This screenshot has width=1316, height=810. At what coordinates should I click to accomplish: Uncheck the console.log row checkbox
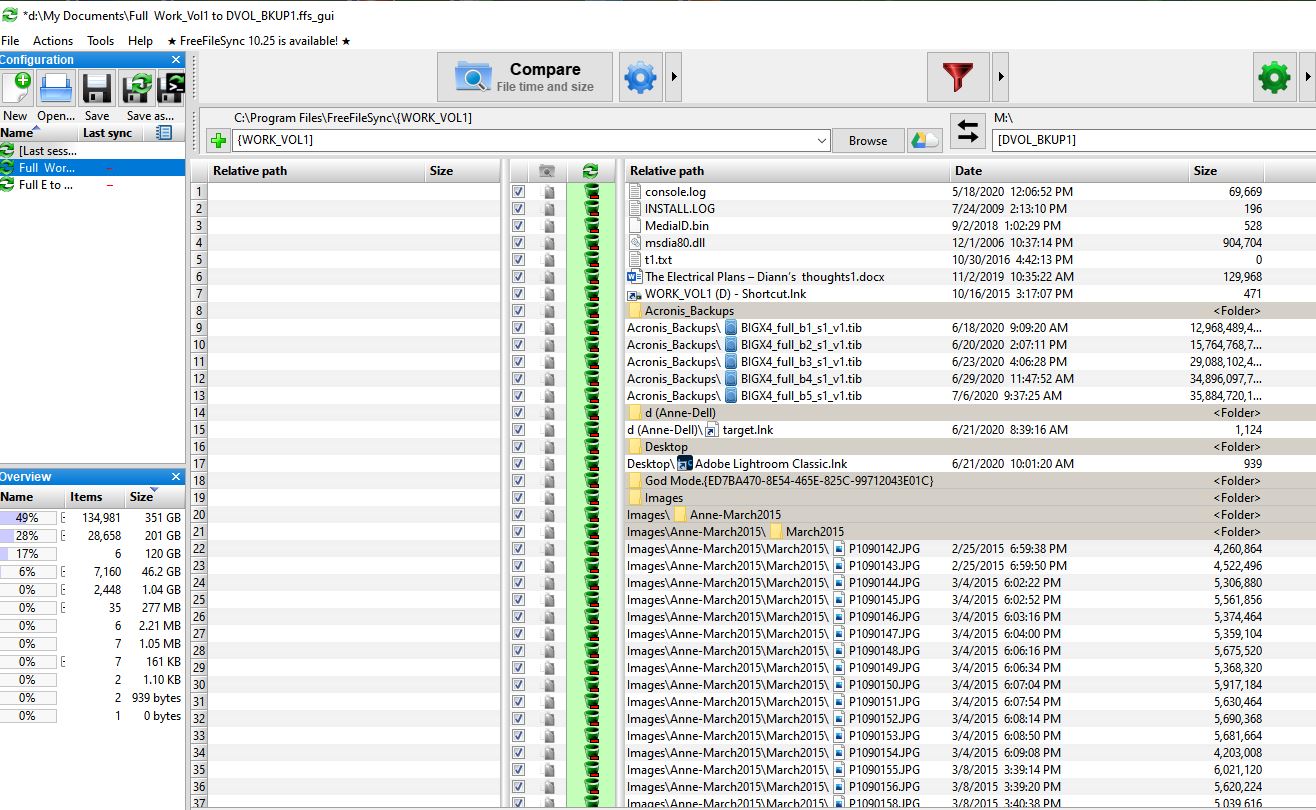518,192
